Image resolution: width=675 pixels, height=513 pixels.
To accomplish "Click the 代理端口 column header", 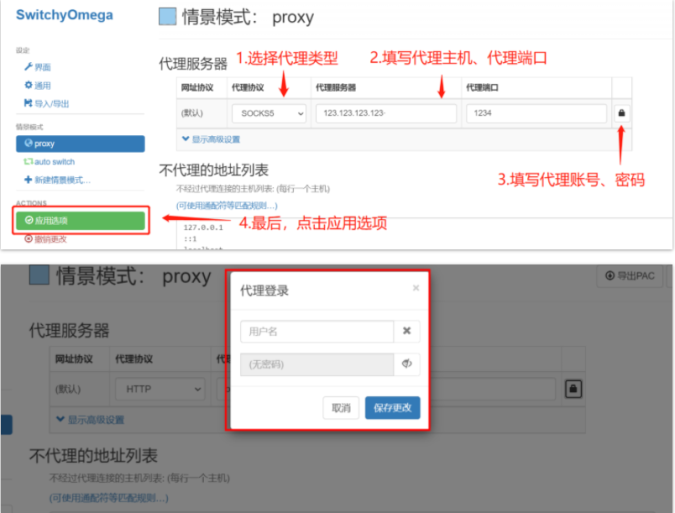I will point(482,88).
